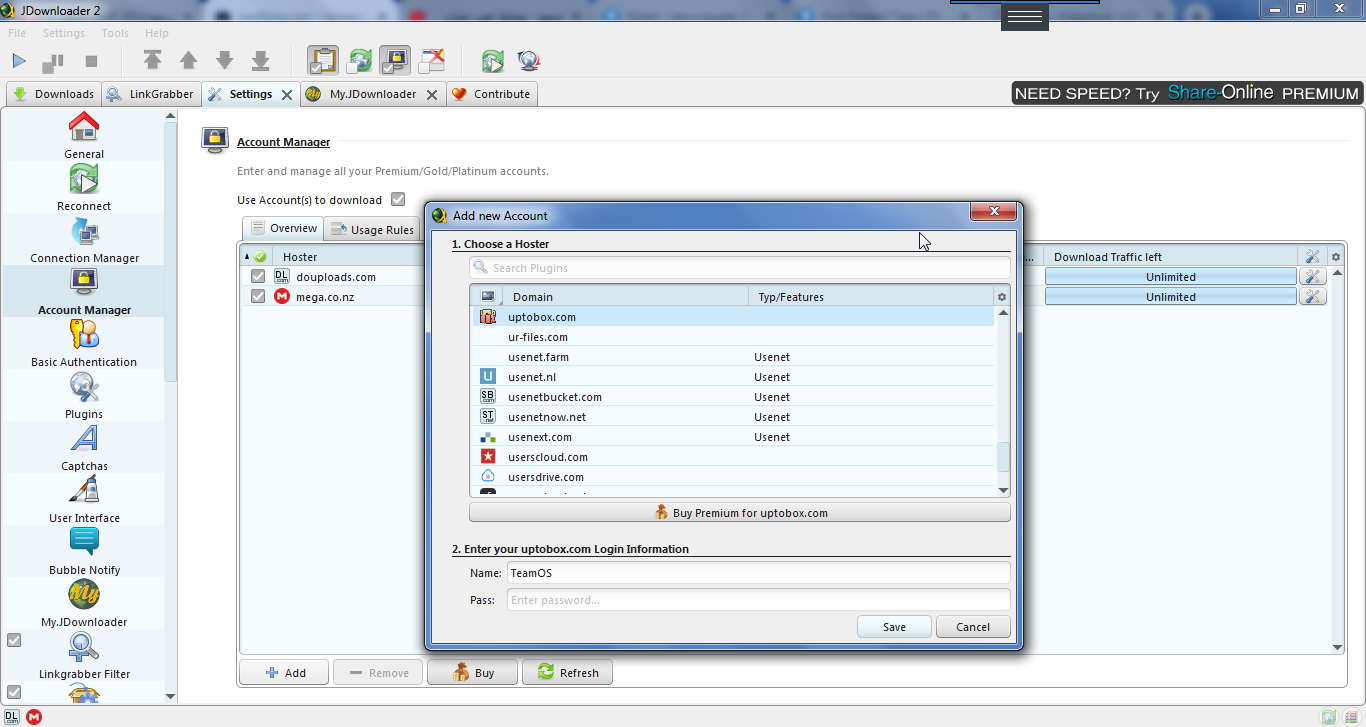The image size is (1366, 727).
Task: Click Save in Add new Account dialog
Action: tap(894, 627)
